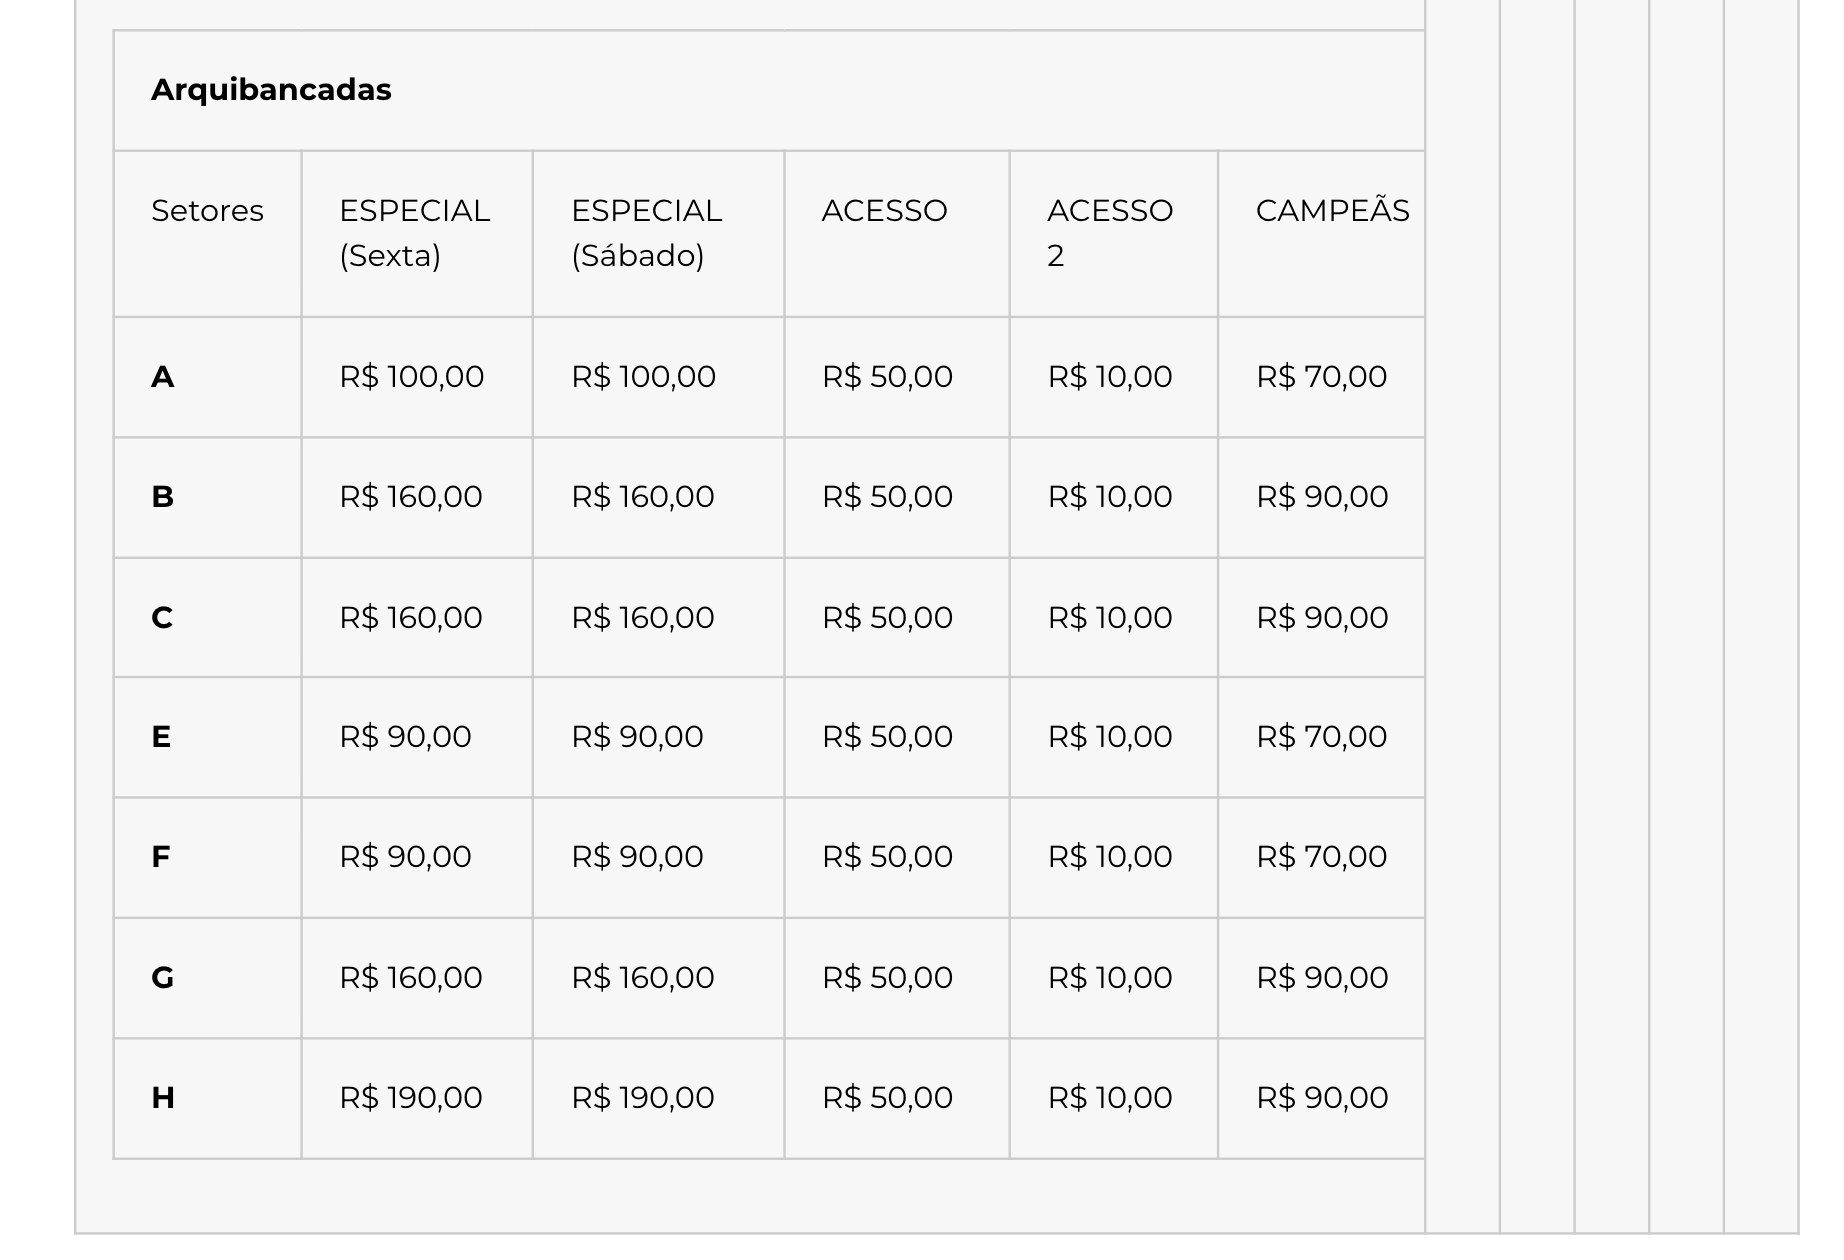Select sector C's CAMPEÃS price cell
Image resolution: width=1844 pixels, height=1260 pixels.
click(1322, 618)
